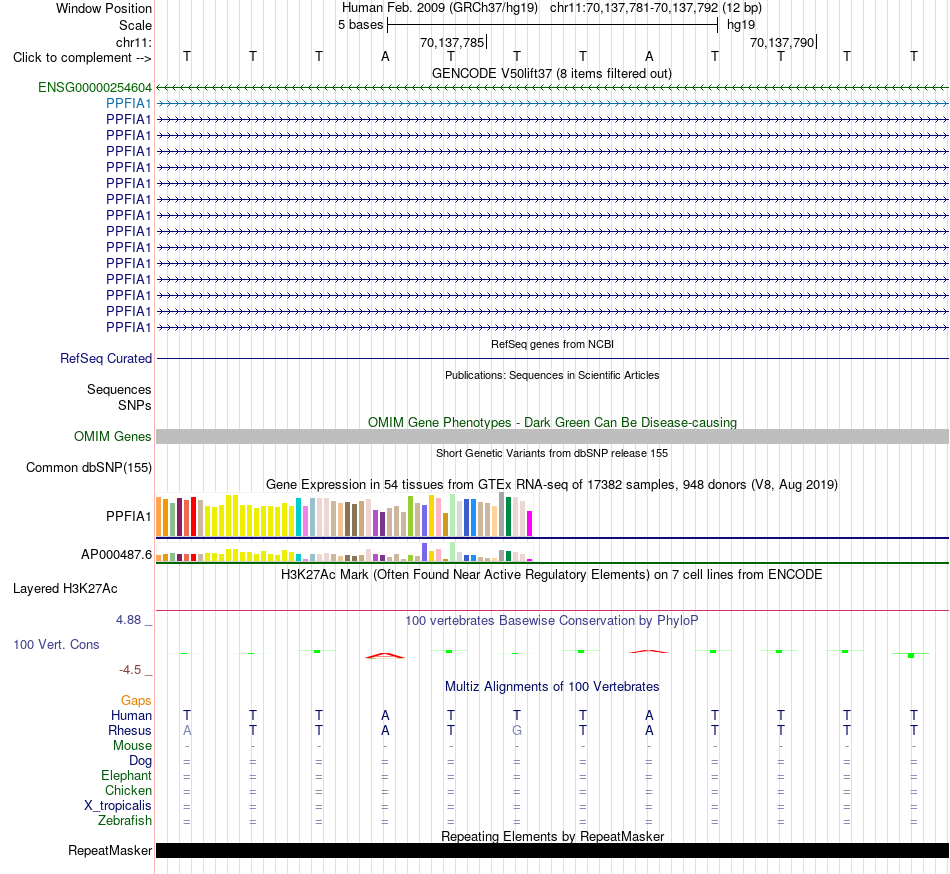The height and width of the screenshot is (874, 950).
Task: Select the Dog species row label
Action: coord(140,761)
